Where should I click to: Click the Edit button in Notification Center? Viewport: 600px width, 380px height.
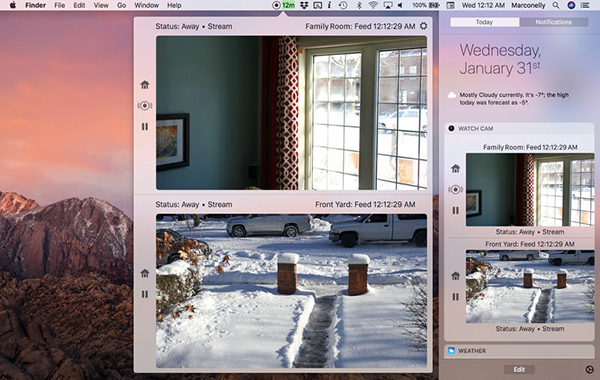click(x=519, y=369)
